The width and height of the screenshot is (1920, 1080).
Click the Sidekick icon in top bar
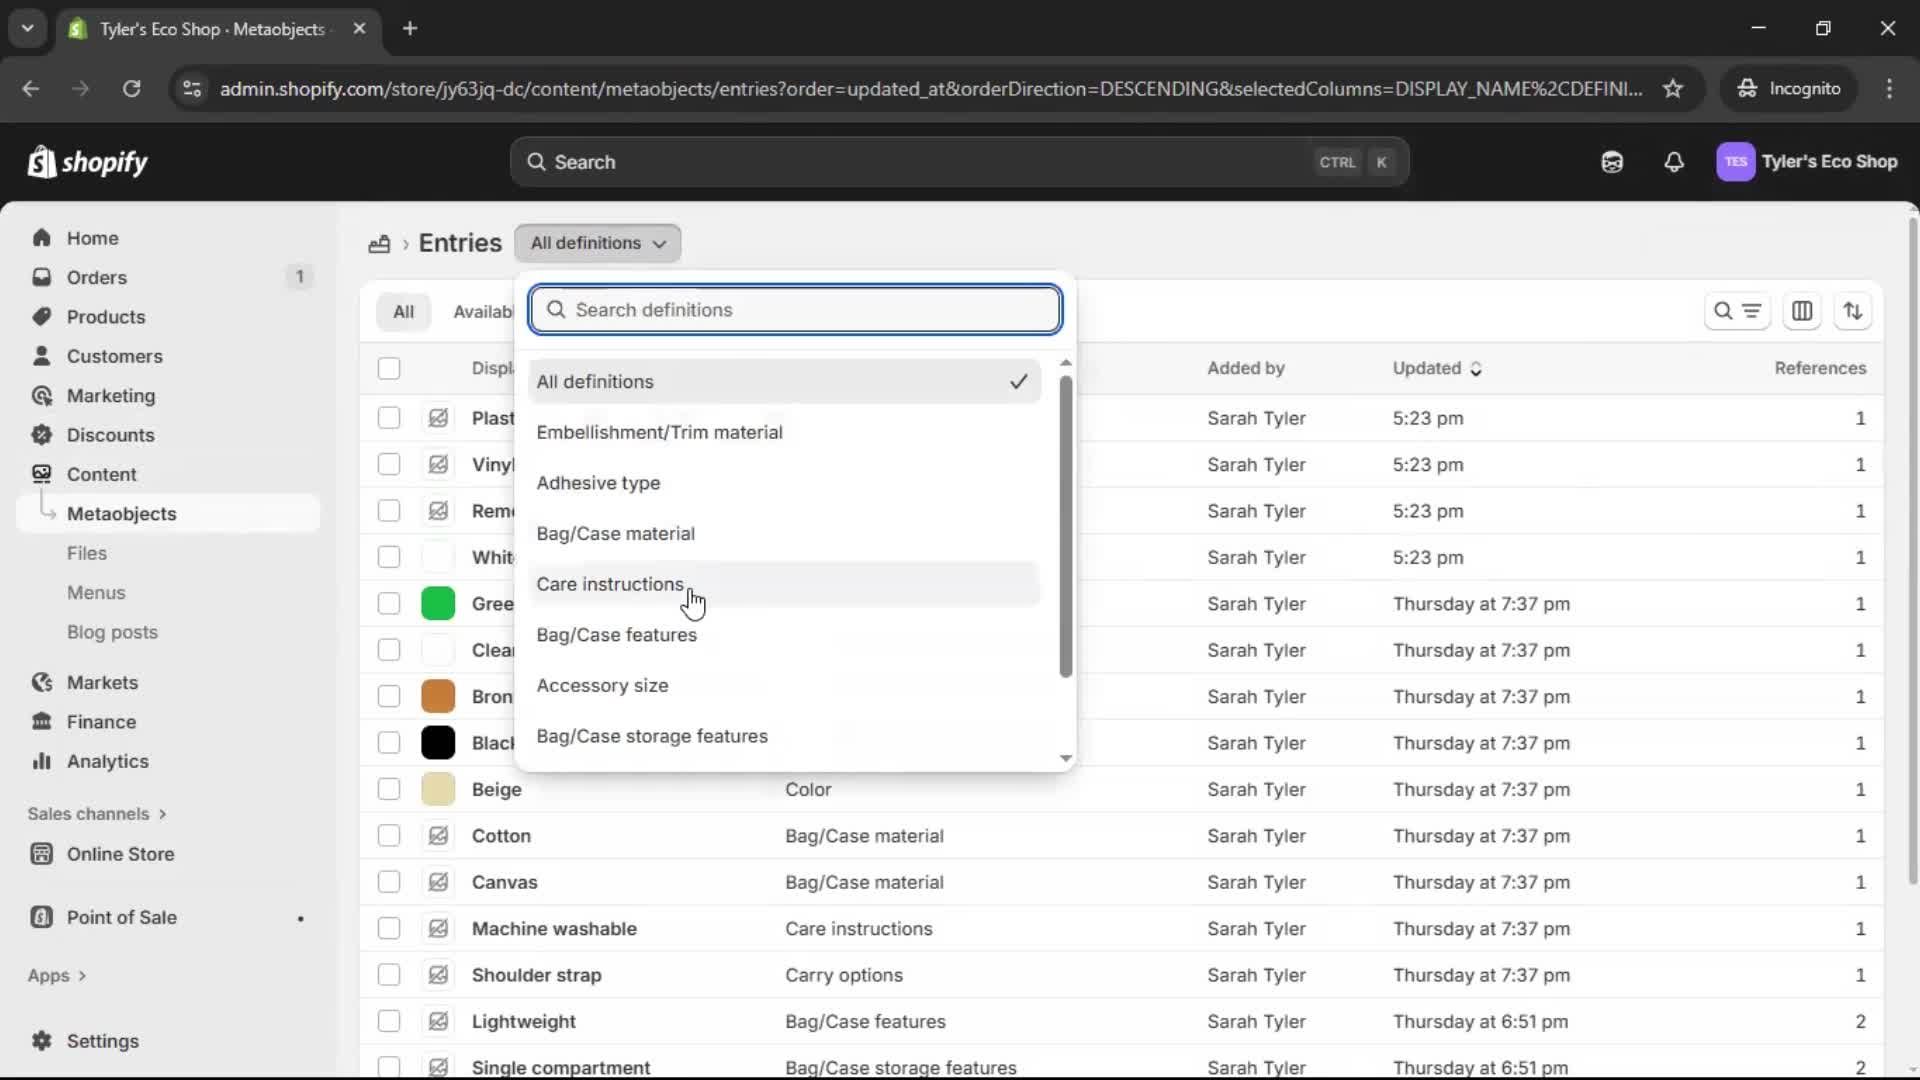pos(1612,162)
